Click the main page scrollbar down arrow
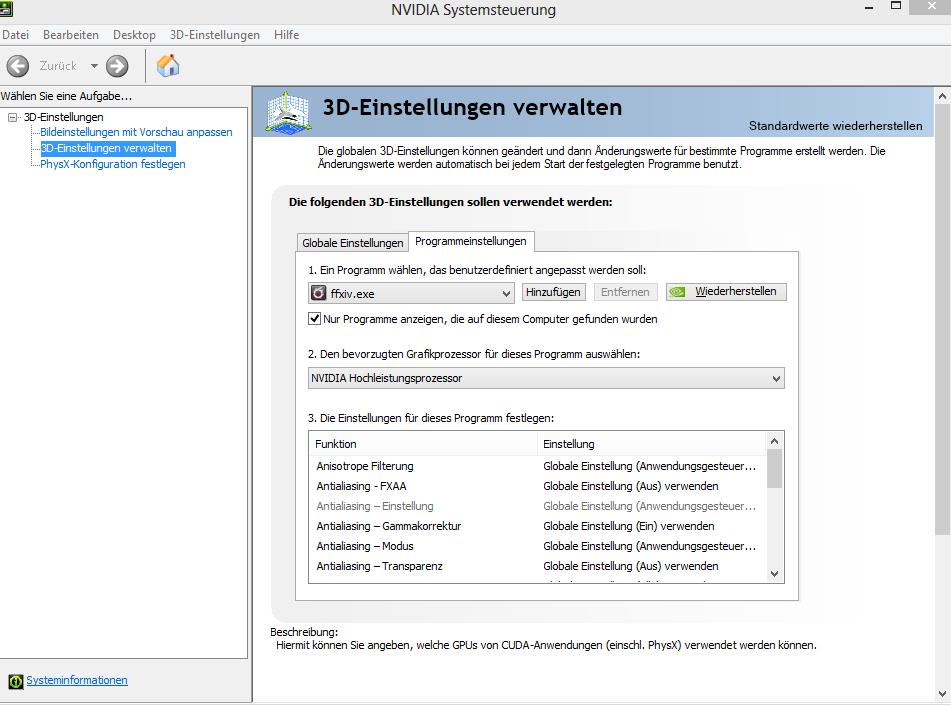The width and height of the screenshot is (951, 705). (x=943, y=694)
